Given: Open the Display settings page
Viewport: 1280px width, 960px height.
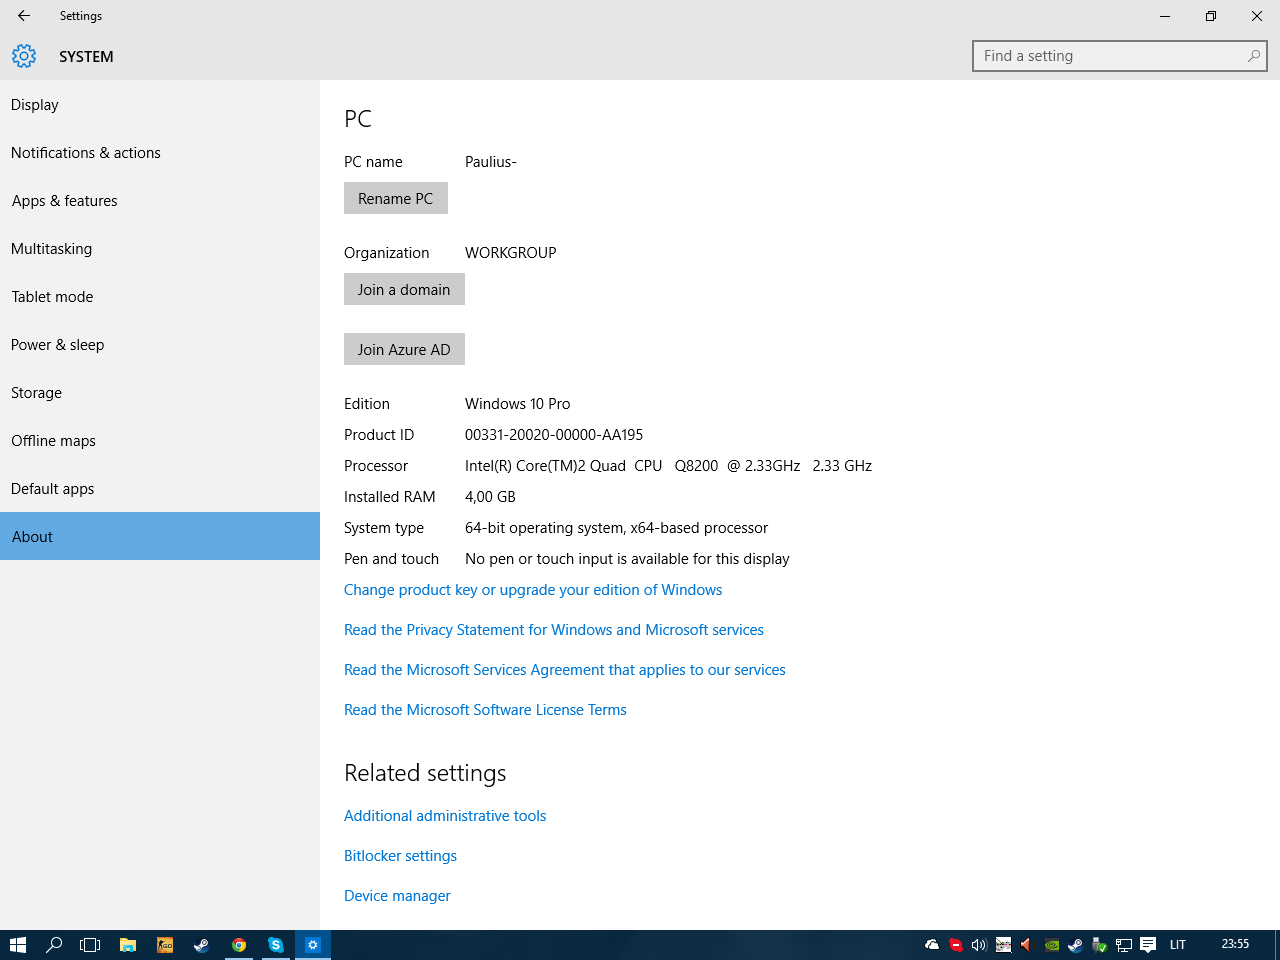Looking at the screenshot, I should (x=160, y=104).
